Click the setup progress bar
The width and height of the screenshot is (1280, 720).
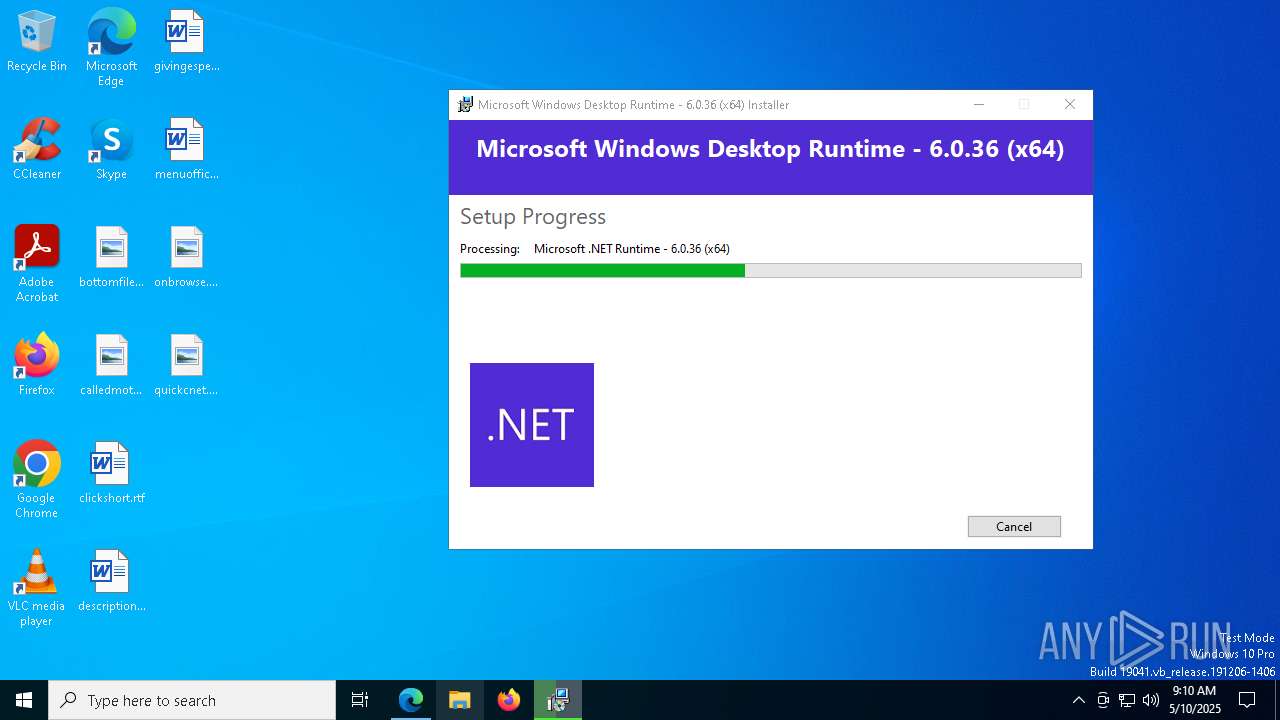pos(770,270)
